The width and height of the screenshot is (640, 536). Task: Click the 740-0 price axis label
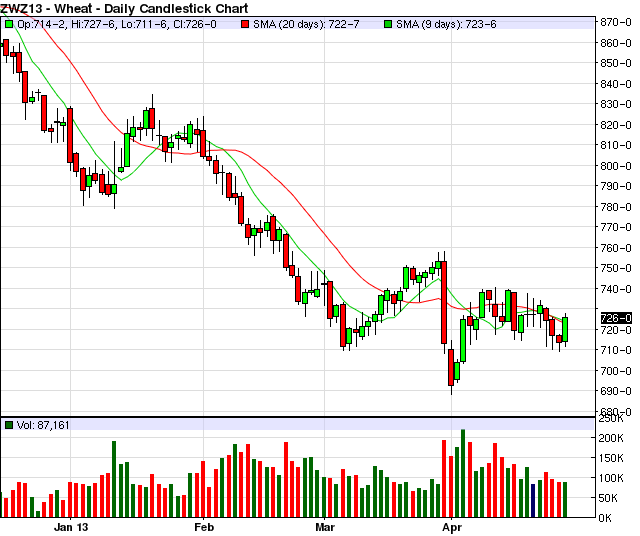pyautogui.click(x=616, y=289)
